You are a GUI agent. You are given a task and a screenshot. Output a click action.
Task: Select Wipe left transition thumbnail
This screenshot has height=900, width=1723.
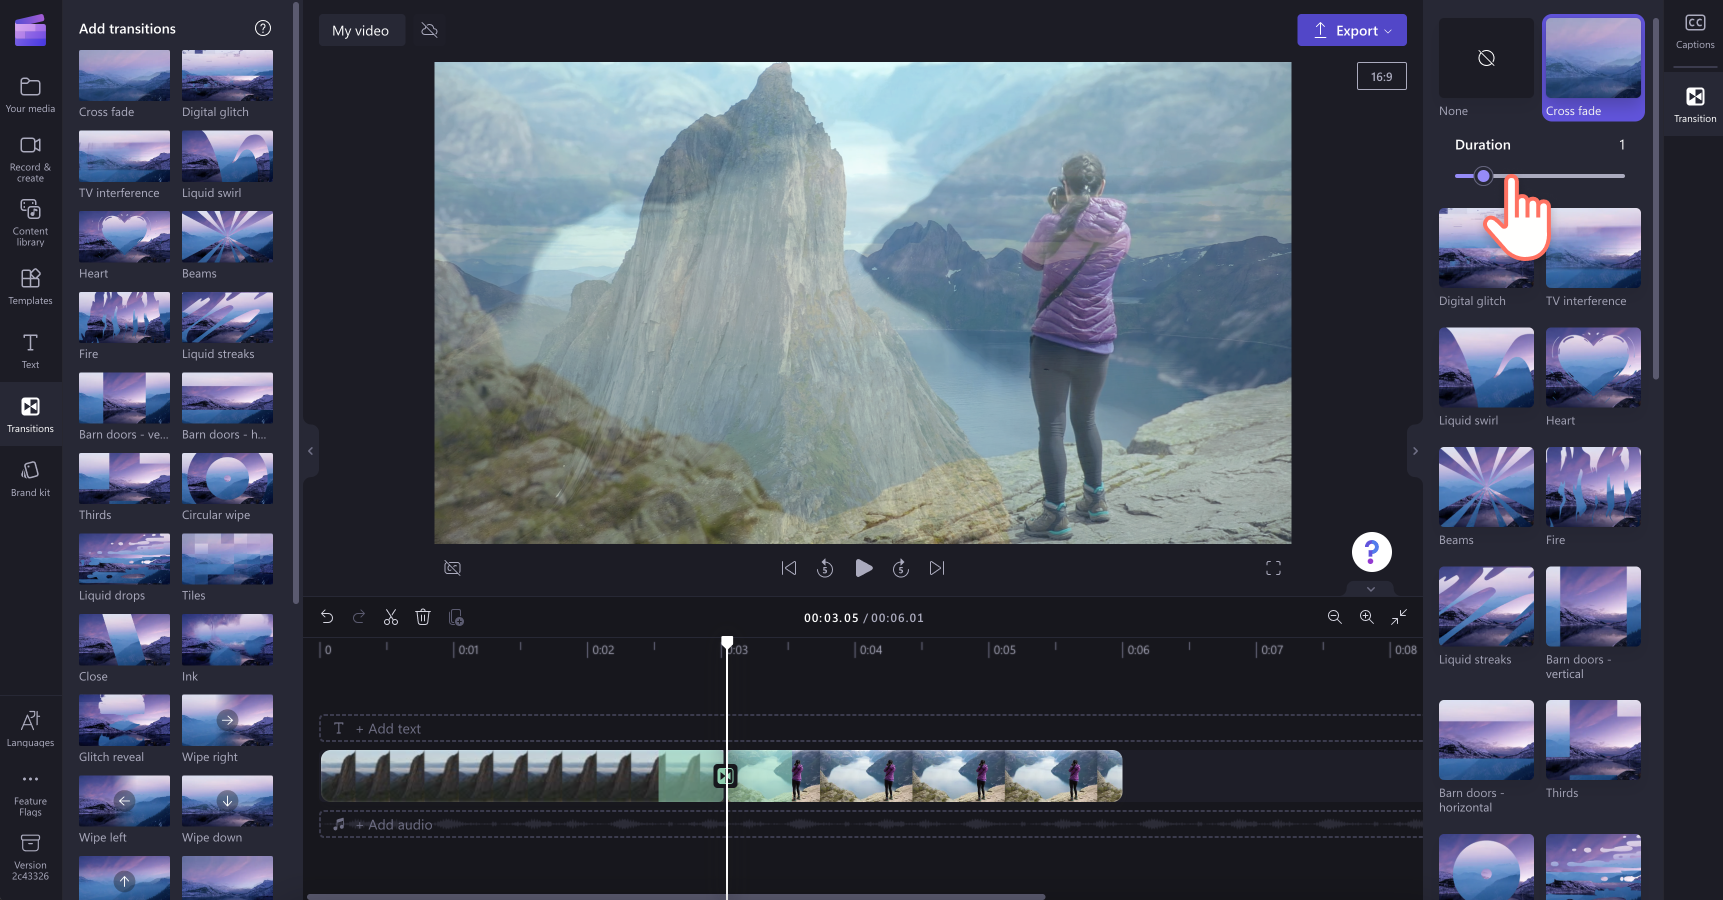124,801
